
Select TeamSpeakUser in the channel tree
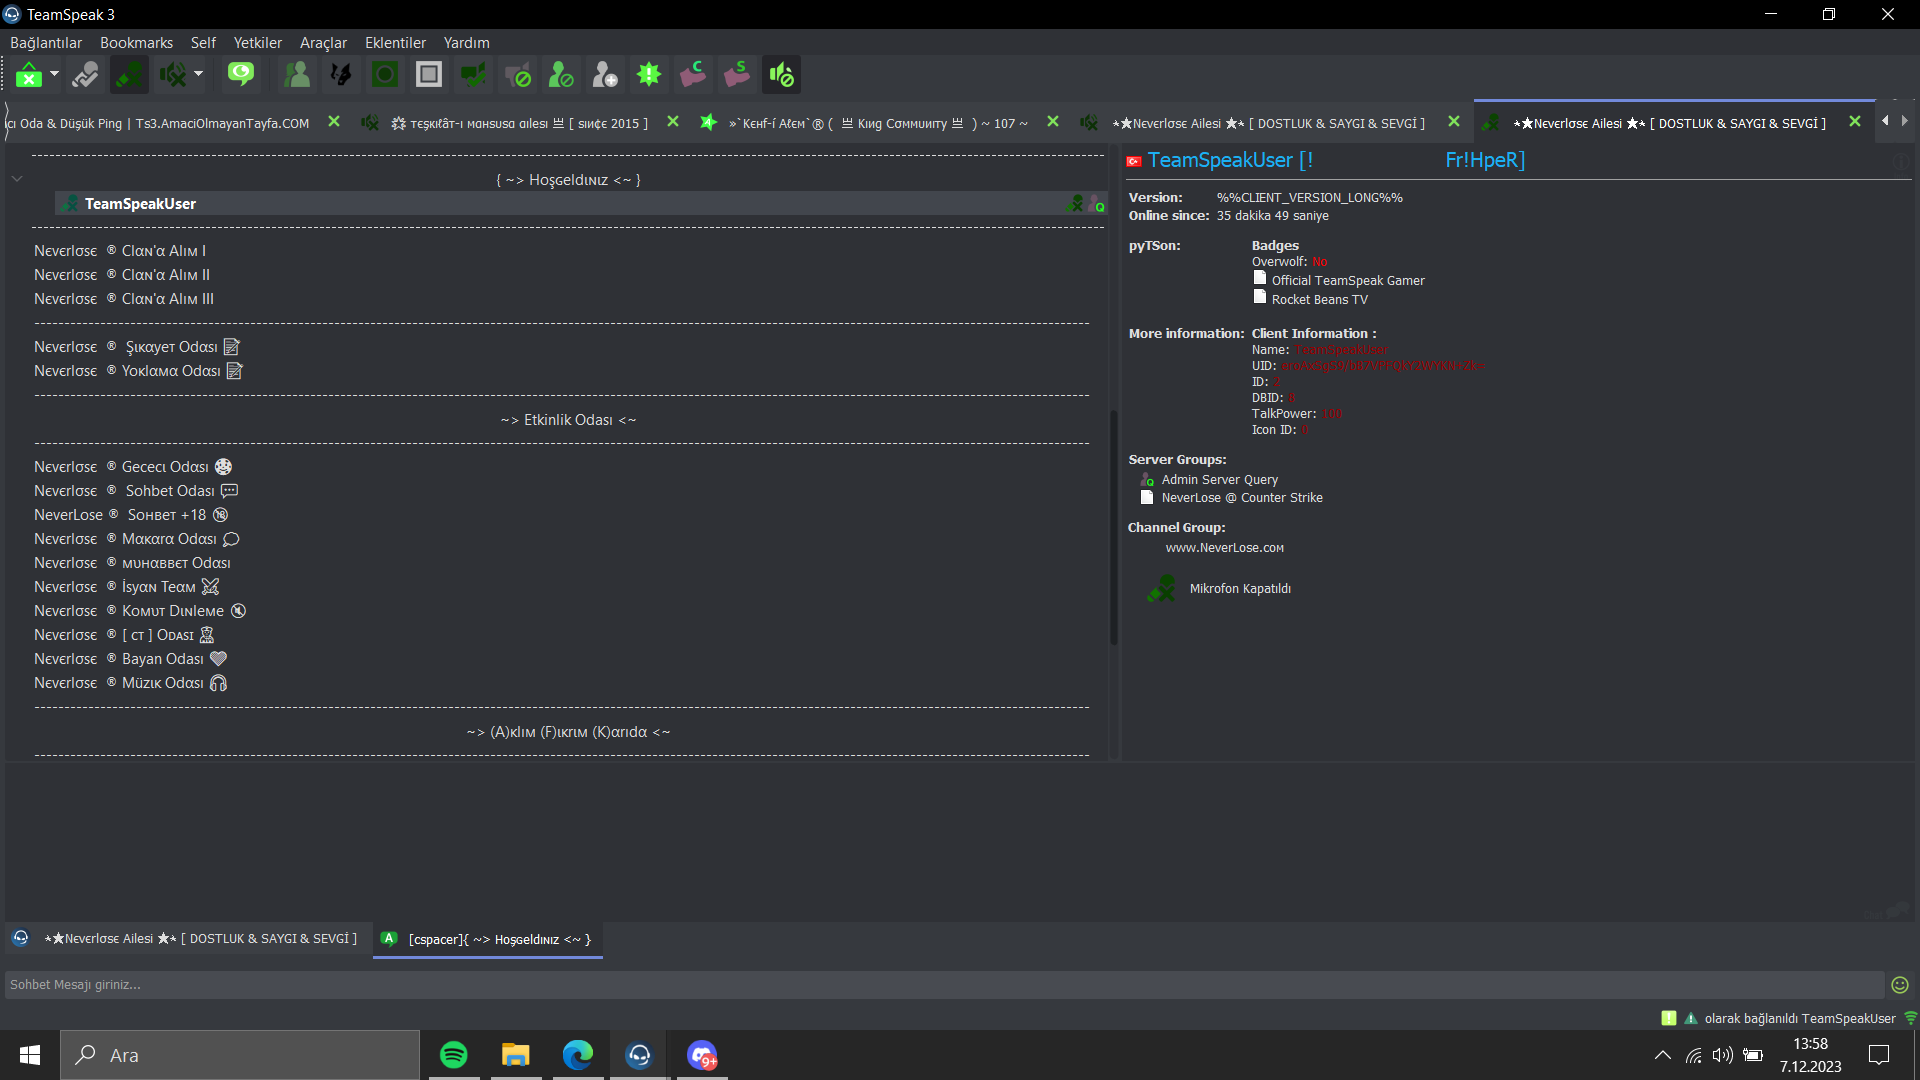pos(581,204)
